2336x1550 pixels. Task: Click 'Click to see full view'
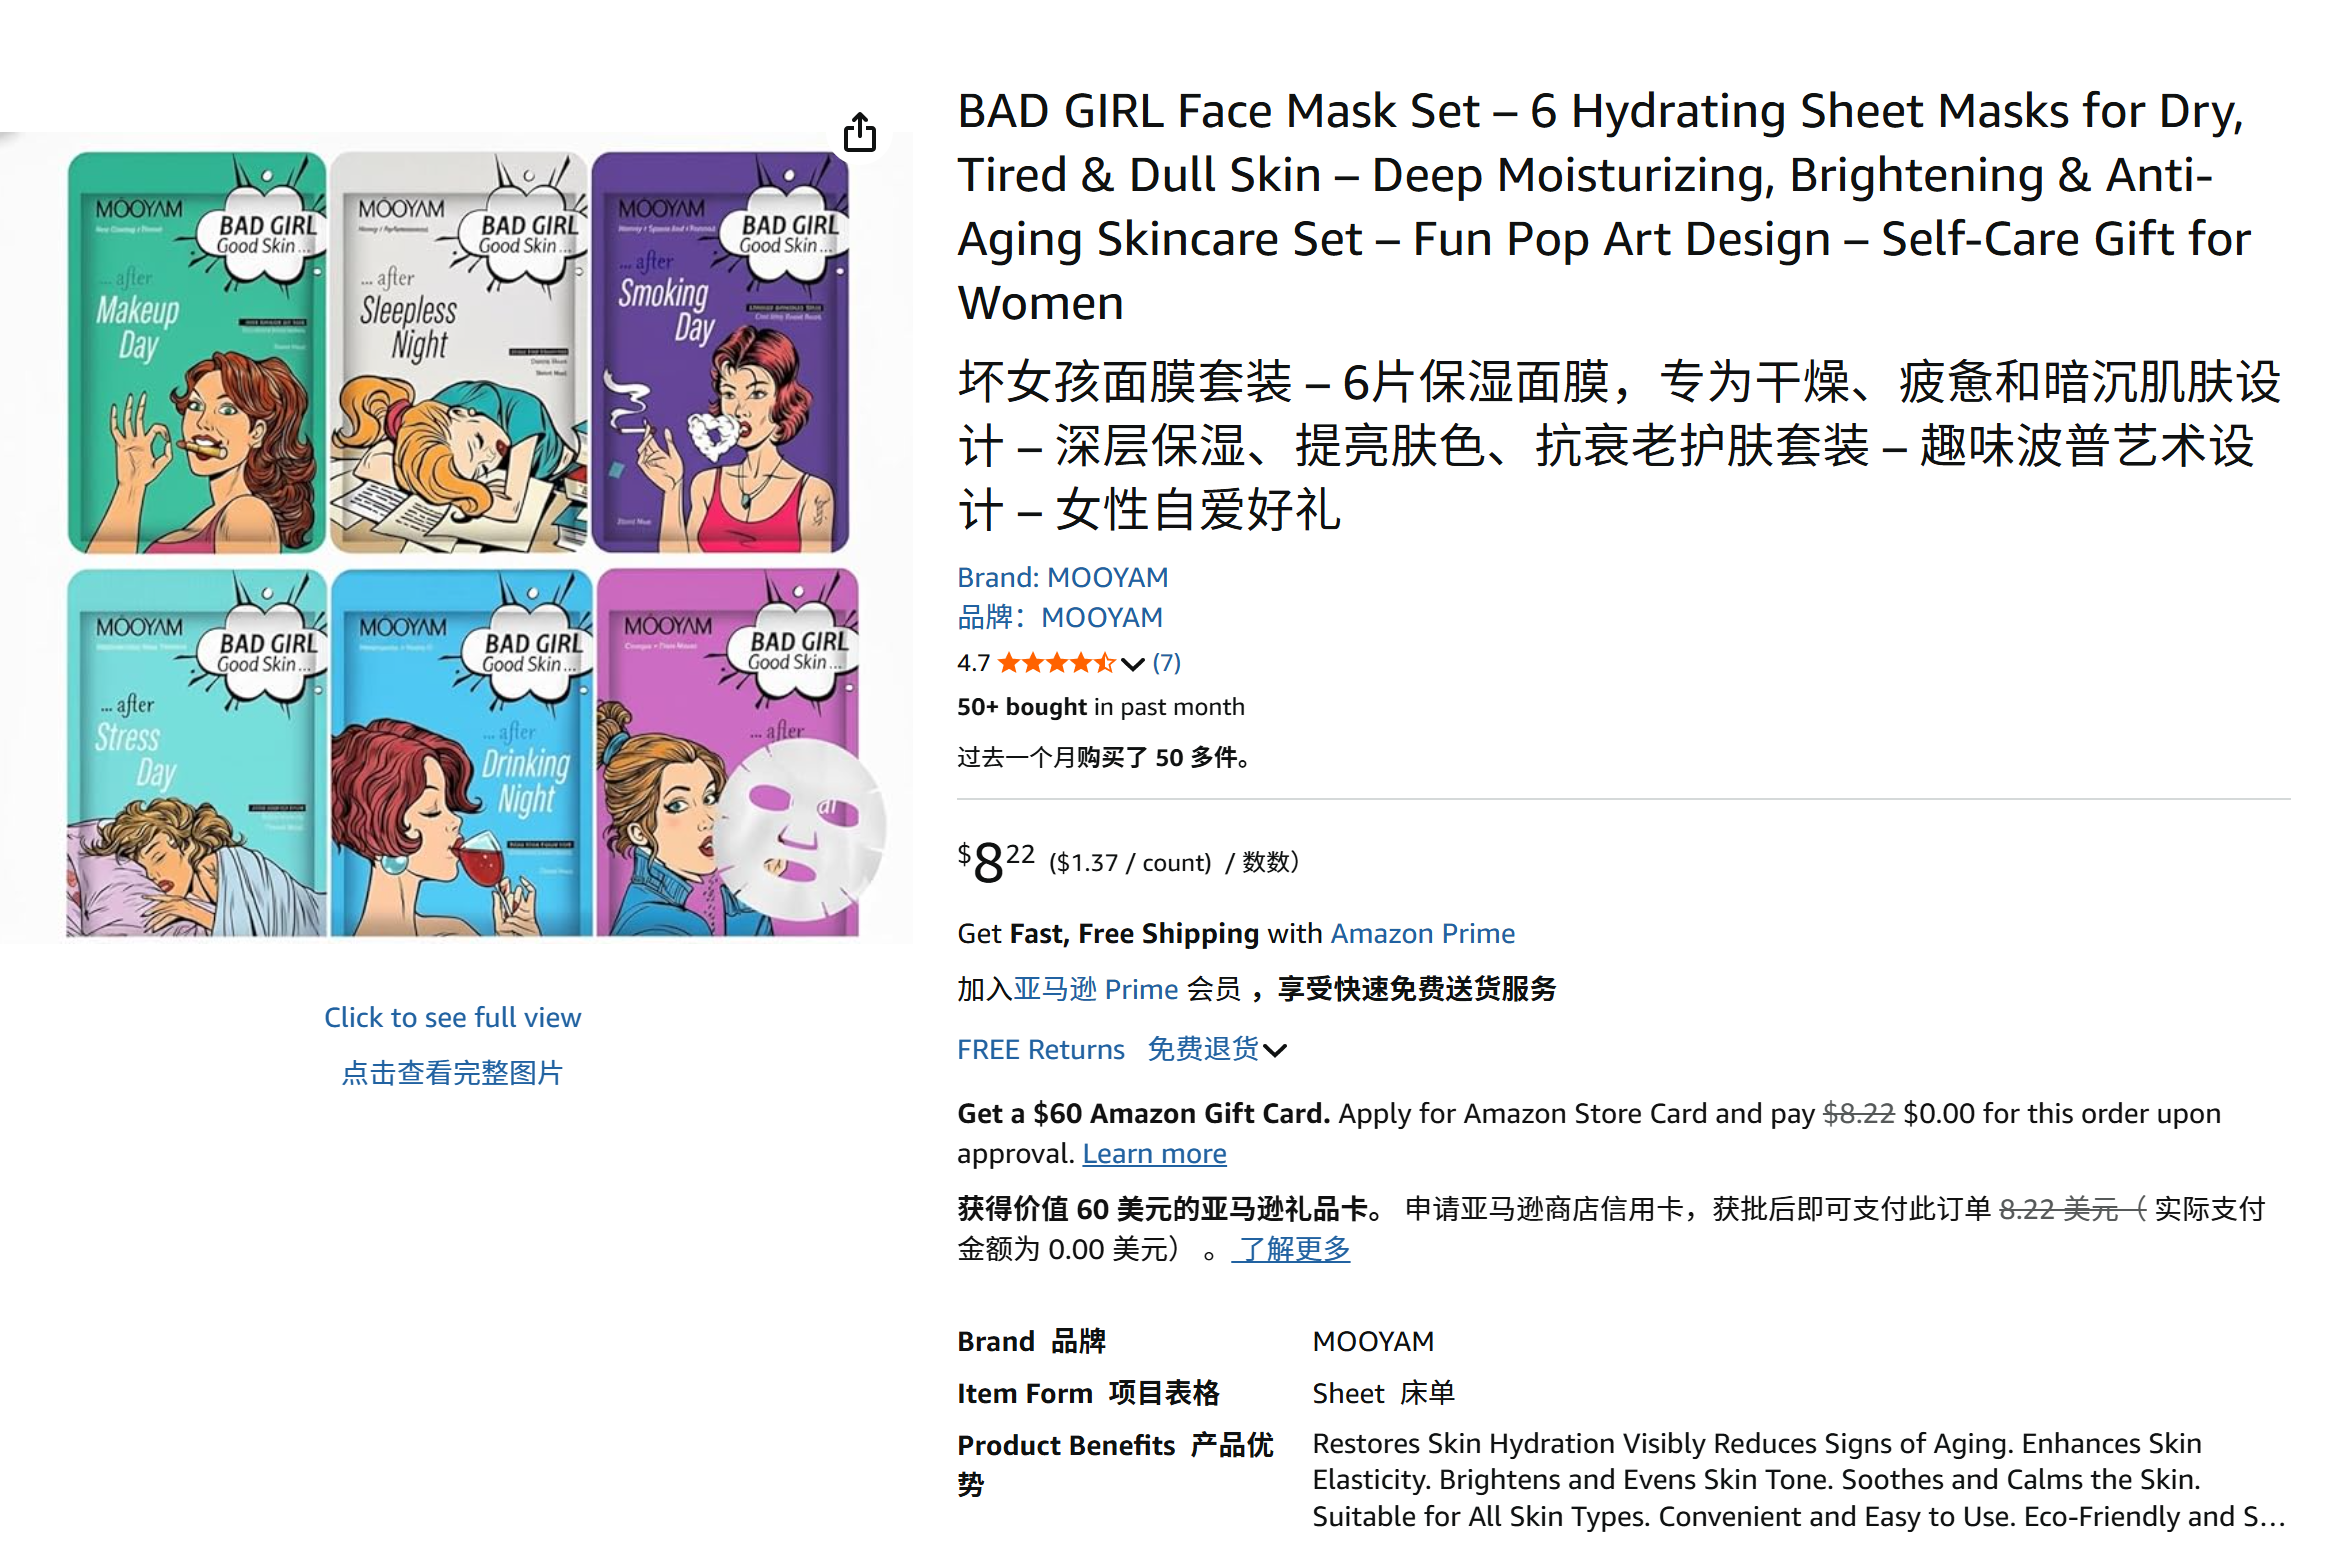tap(452, 1018)
